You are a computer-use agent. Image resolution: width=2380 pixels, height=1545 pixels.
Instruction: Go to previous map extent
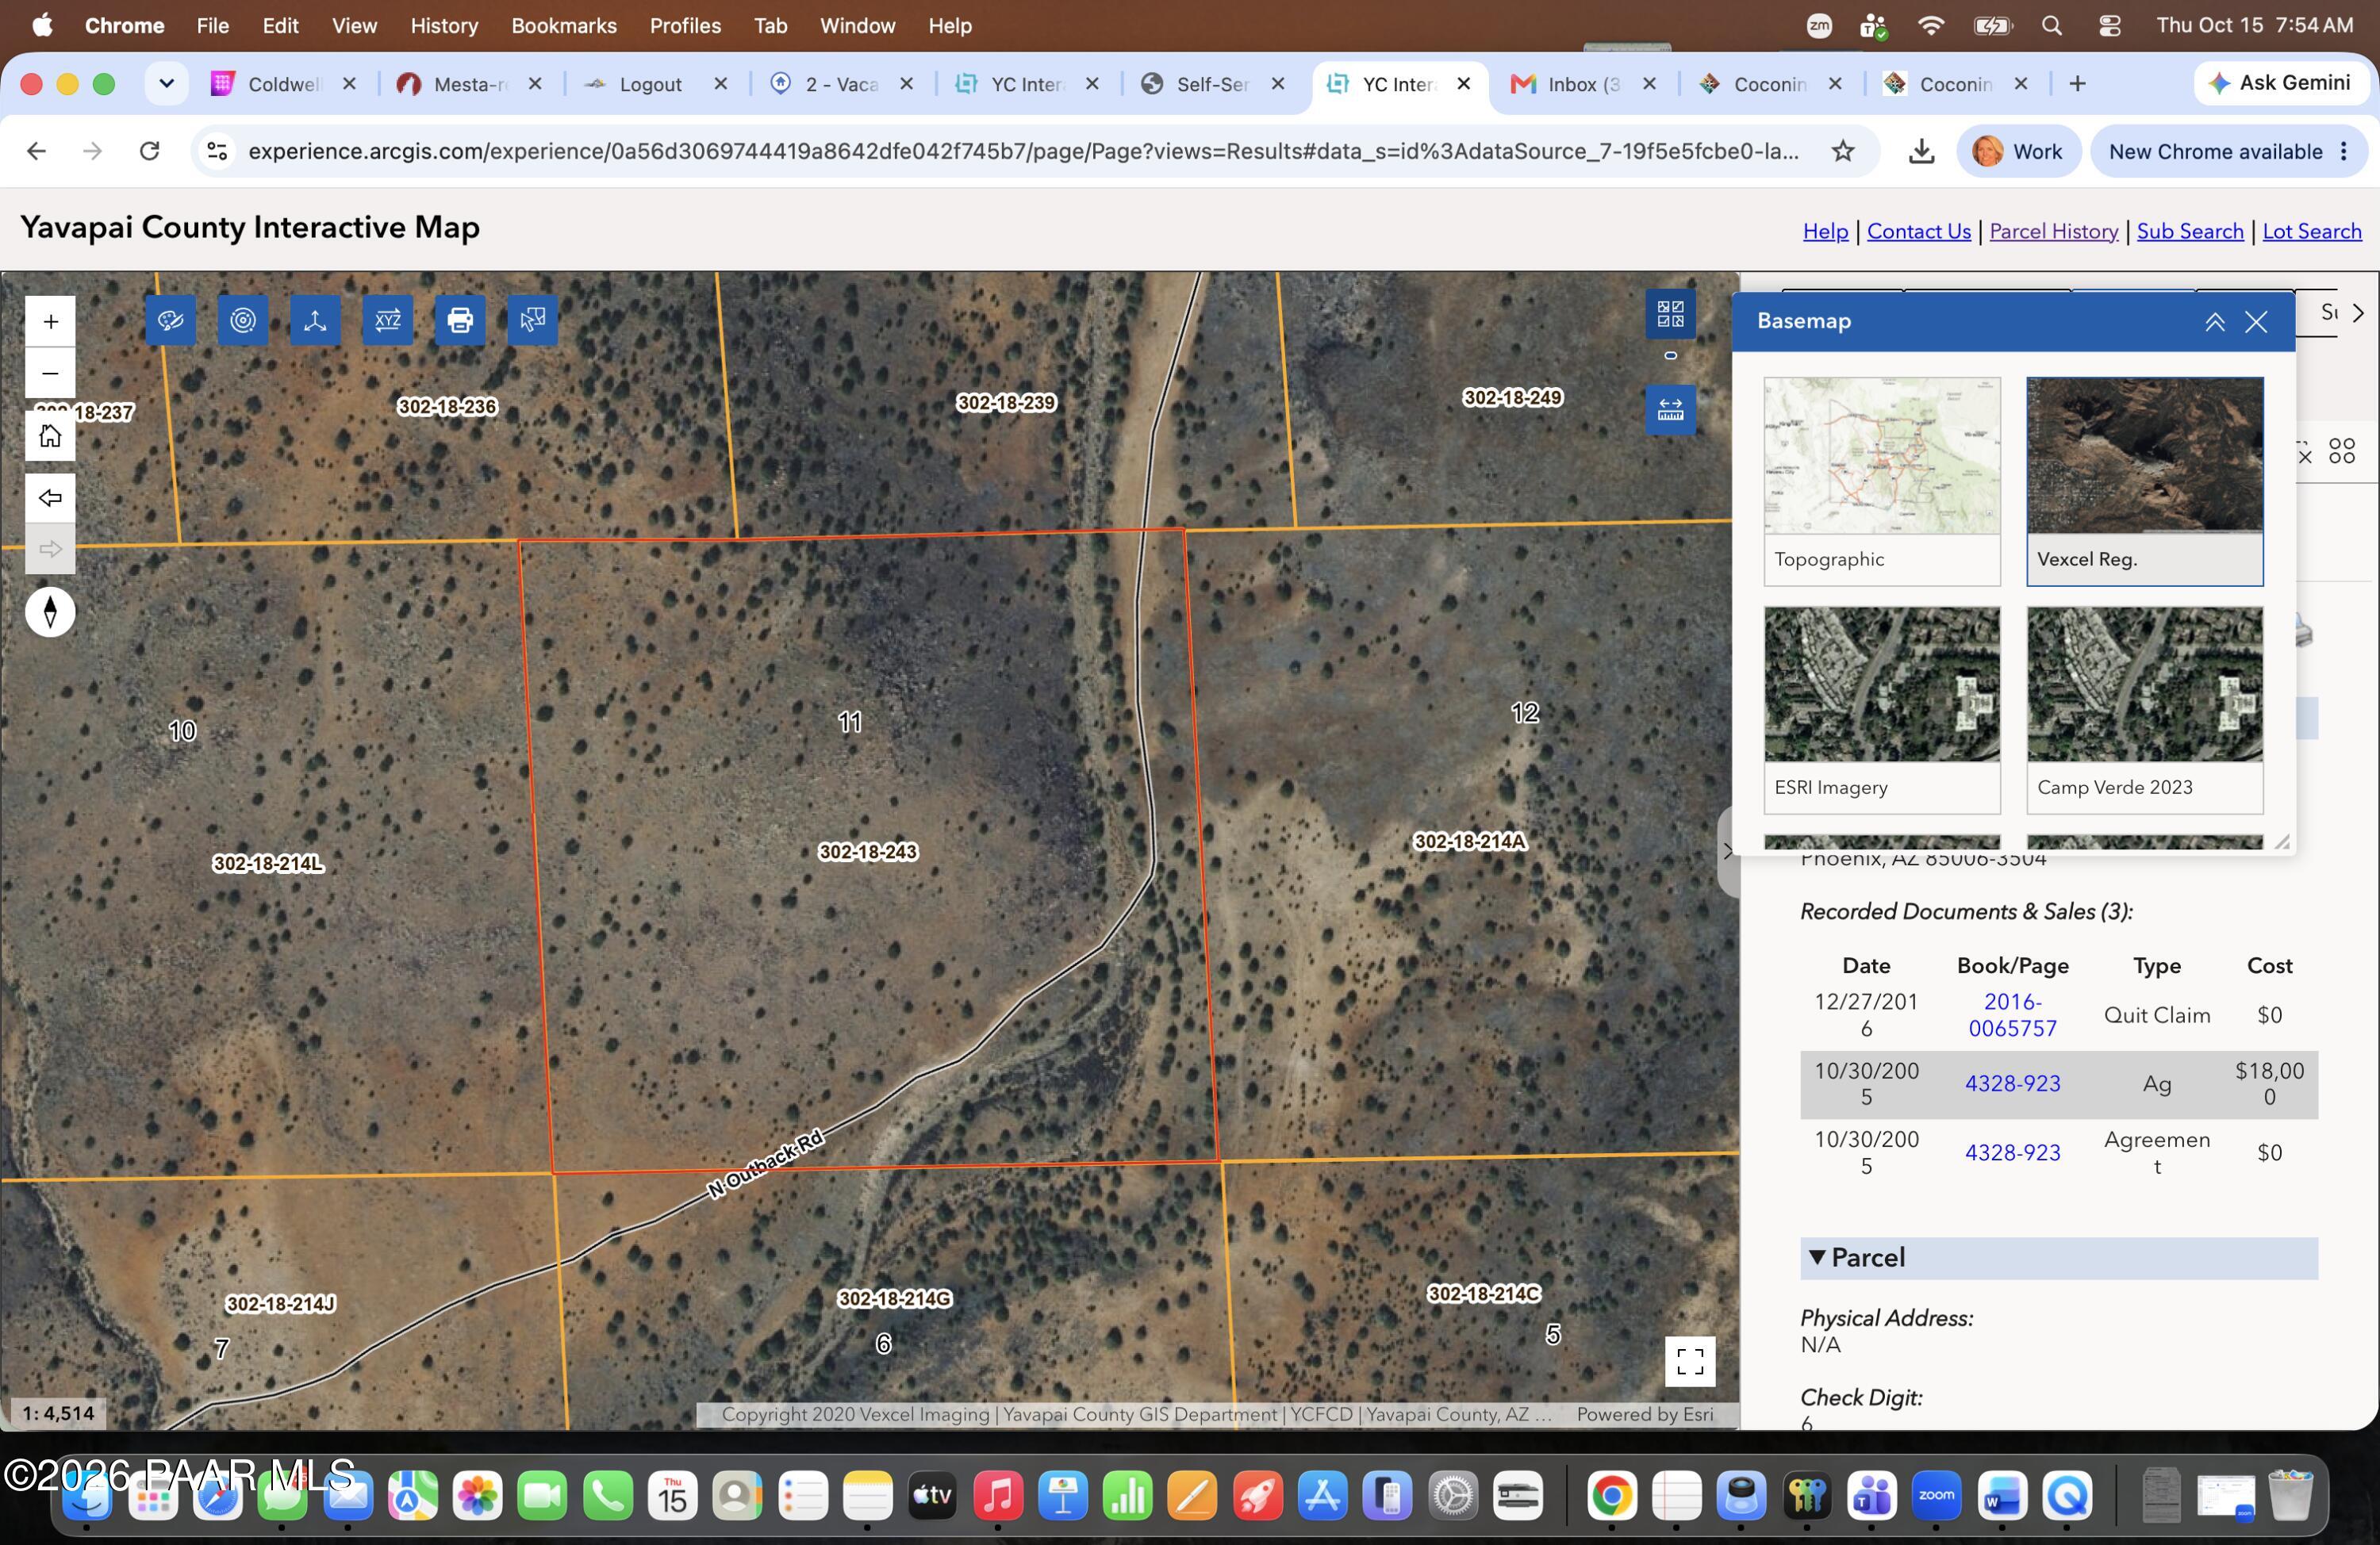pos(50,498)
